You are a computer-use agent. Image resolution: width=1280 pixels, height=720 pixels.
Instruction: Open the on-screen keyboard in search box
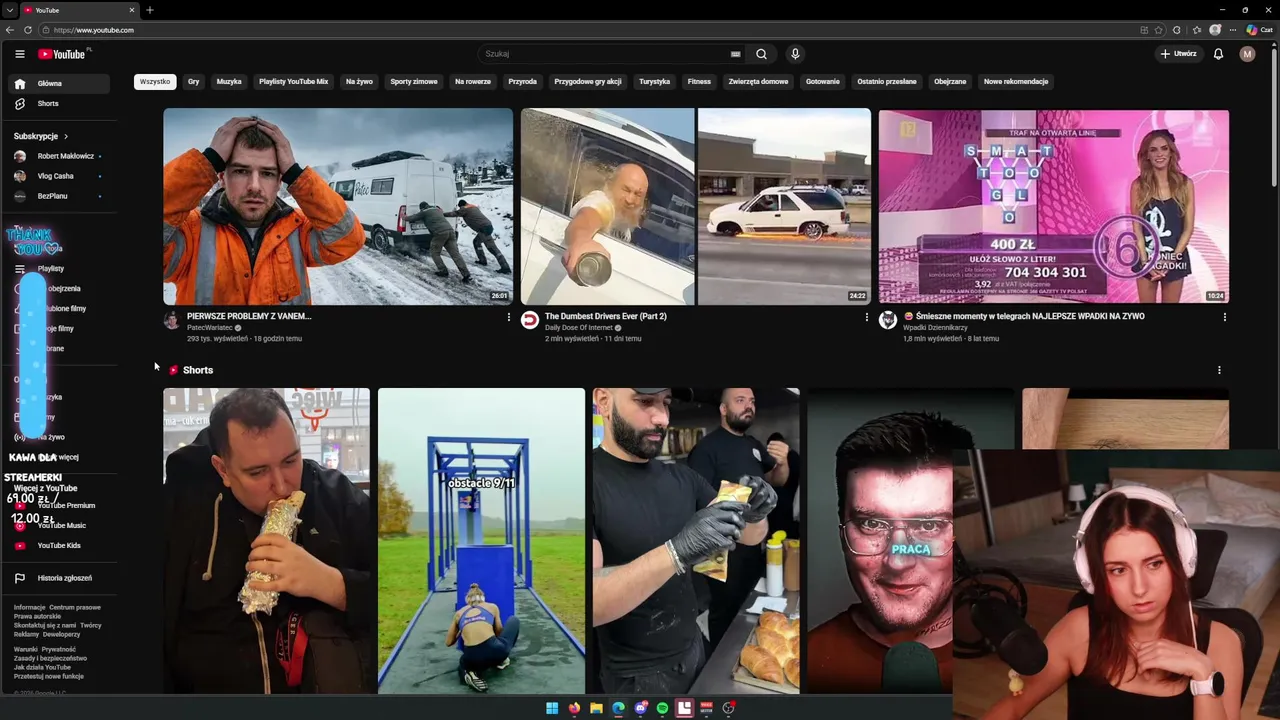point(735,54)
